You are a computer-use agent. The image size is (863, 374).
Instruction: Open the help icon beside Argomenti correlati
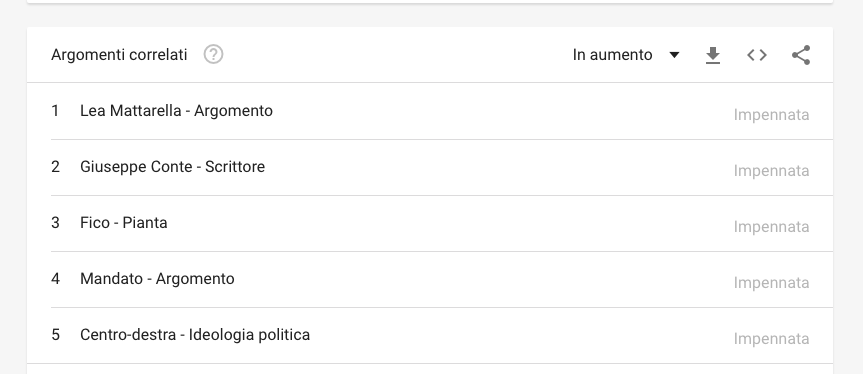click(214, 54)
